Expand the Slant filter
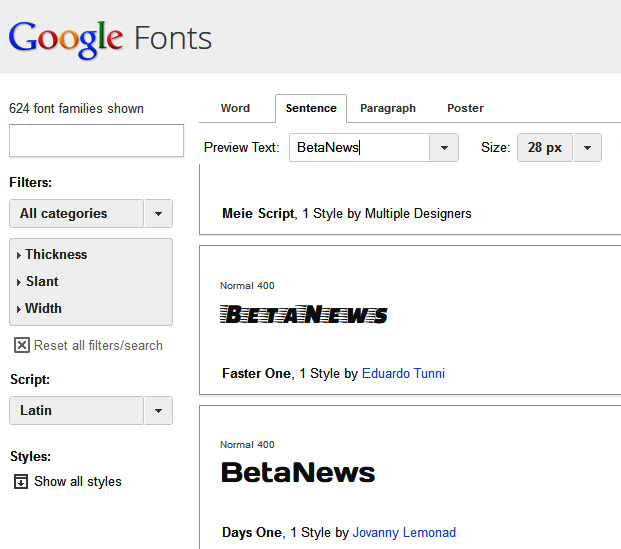621x549 pixels. pos(38,281)
